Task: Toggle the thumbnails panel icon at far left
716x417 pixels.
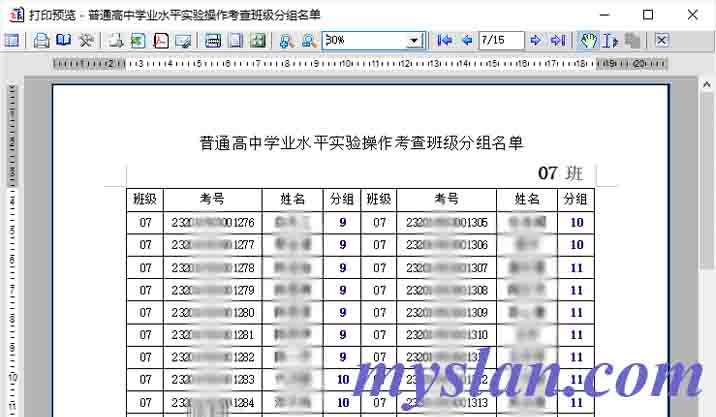Action: [12, 40]
